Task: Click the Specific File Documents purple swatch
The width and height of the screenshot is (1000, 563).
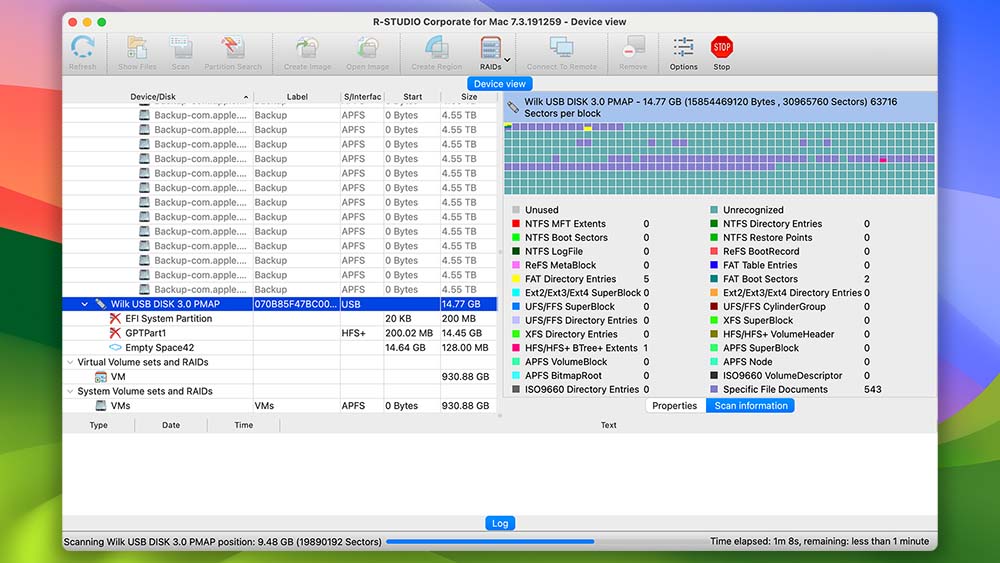Action: (x=714, y=390)
